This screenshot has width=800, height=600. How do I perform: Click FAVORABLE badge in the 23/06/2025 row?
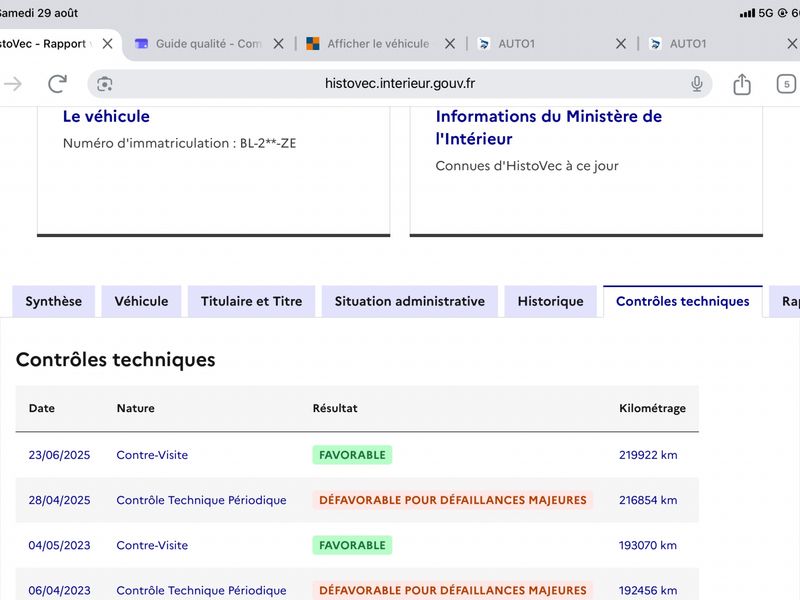point(352,455)
